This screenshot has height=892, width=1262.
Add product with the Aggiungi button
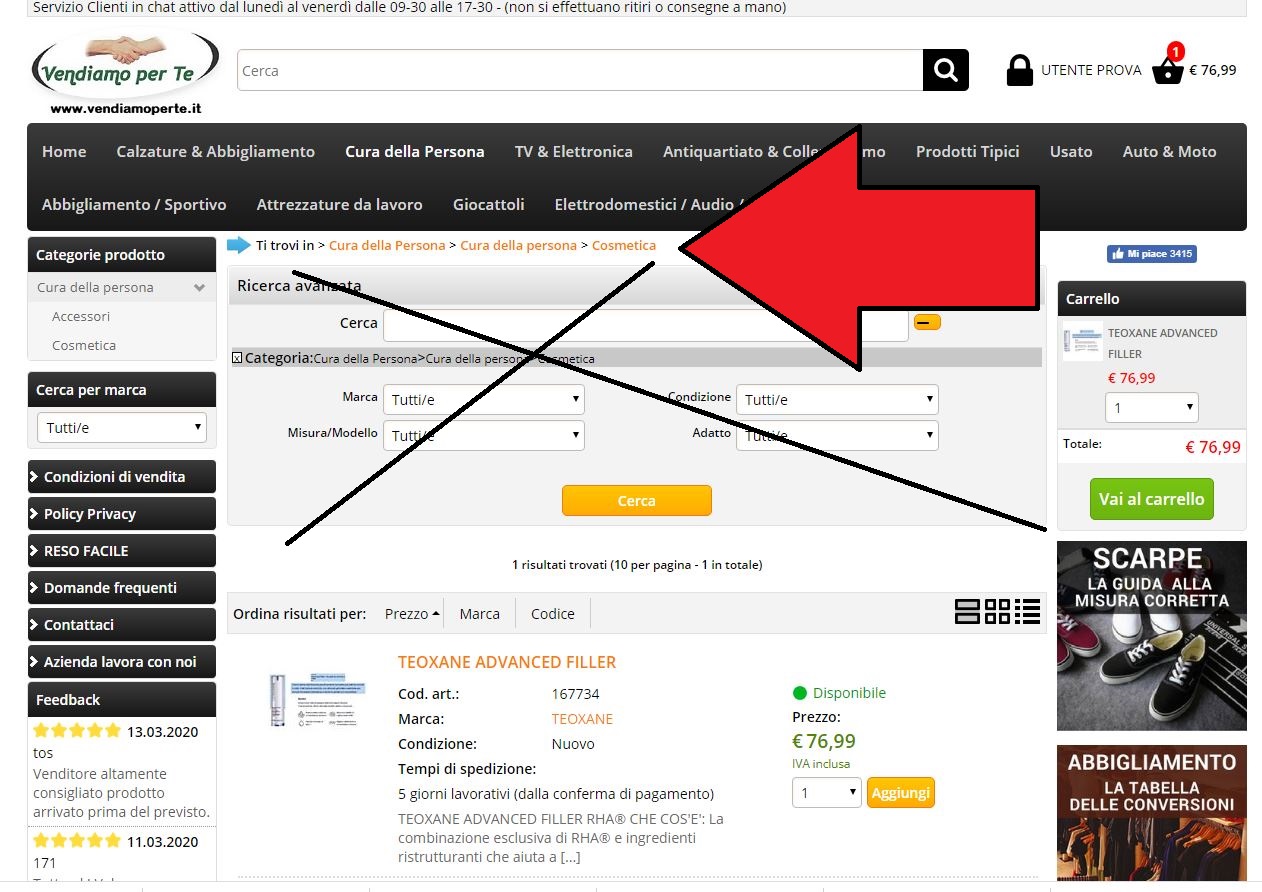click(x=900, y=793)
